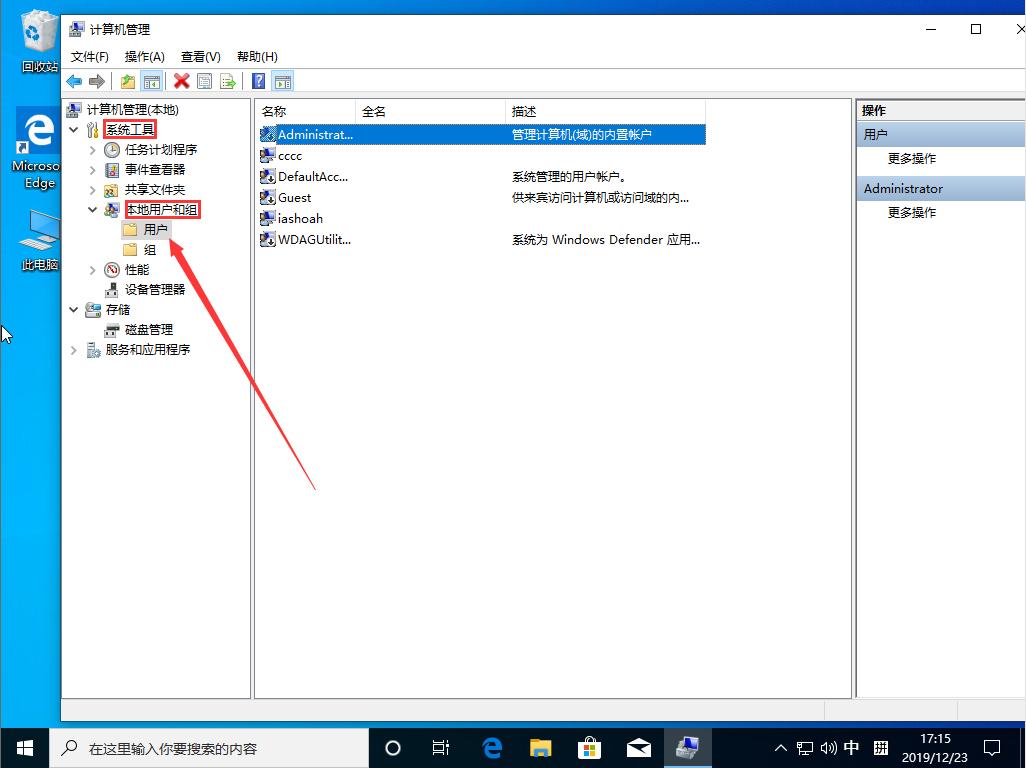
Task: Open the 查看(V) menu
Action: (x=198, y=56)
